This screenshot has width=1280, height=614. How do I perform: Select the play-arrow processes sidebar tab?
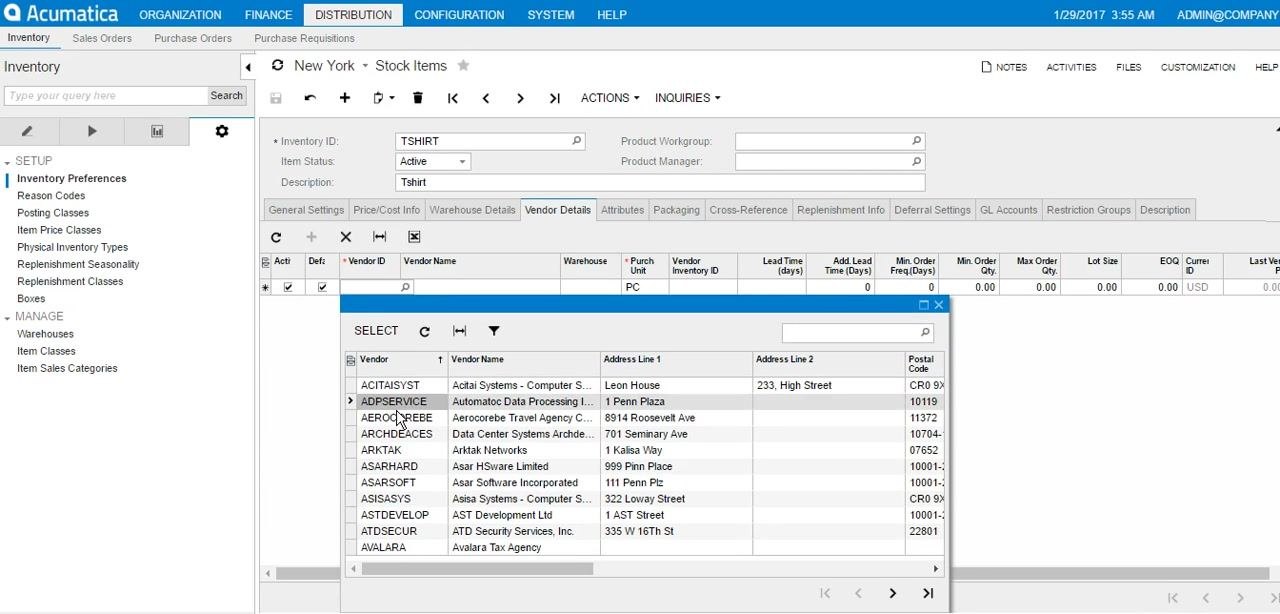click(92, 131)
